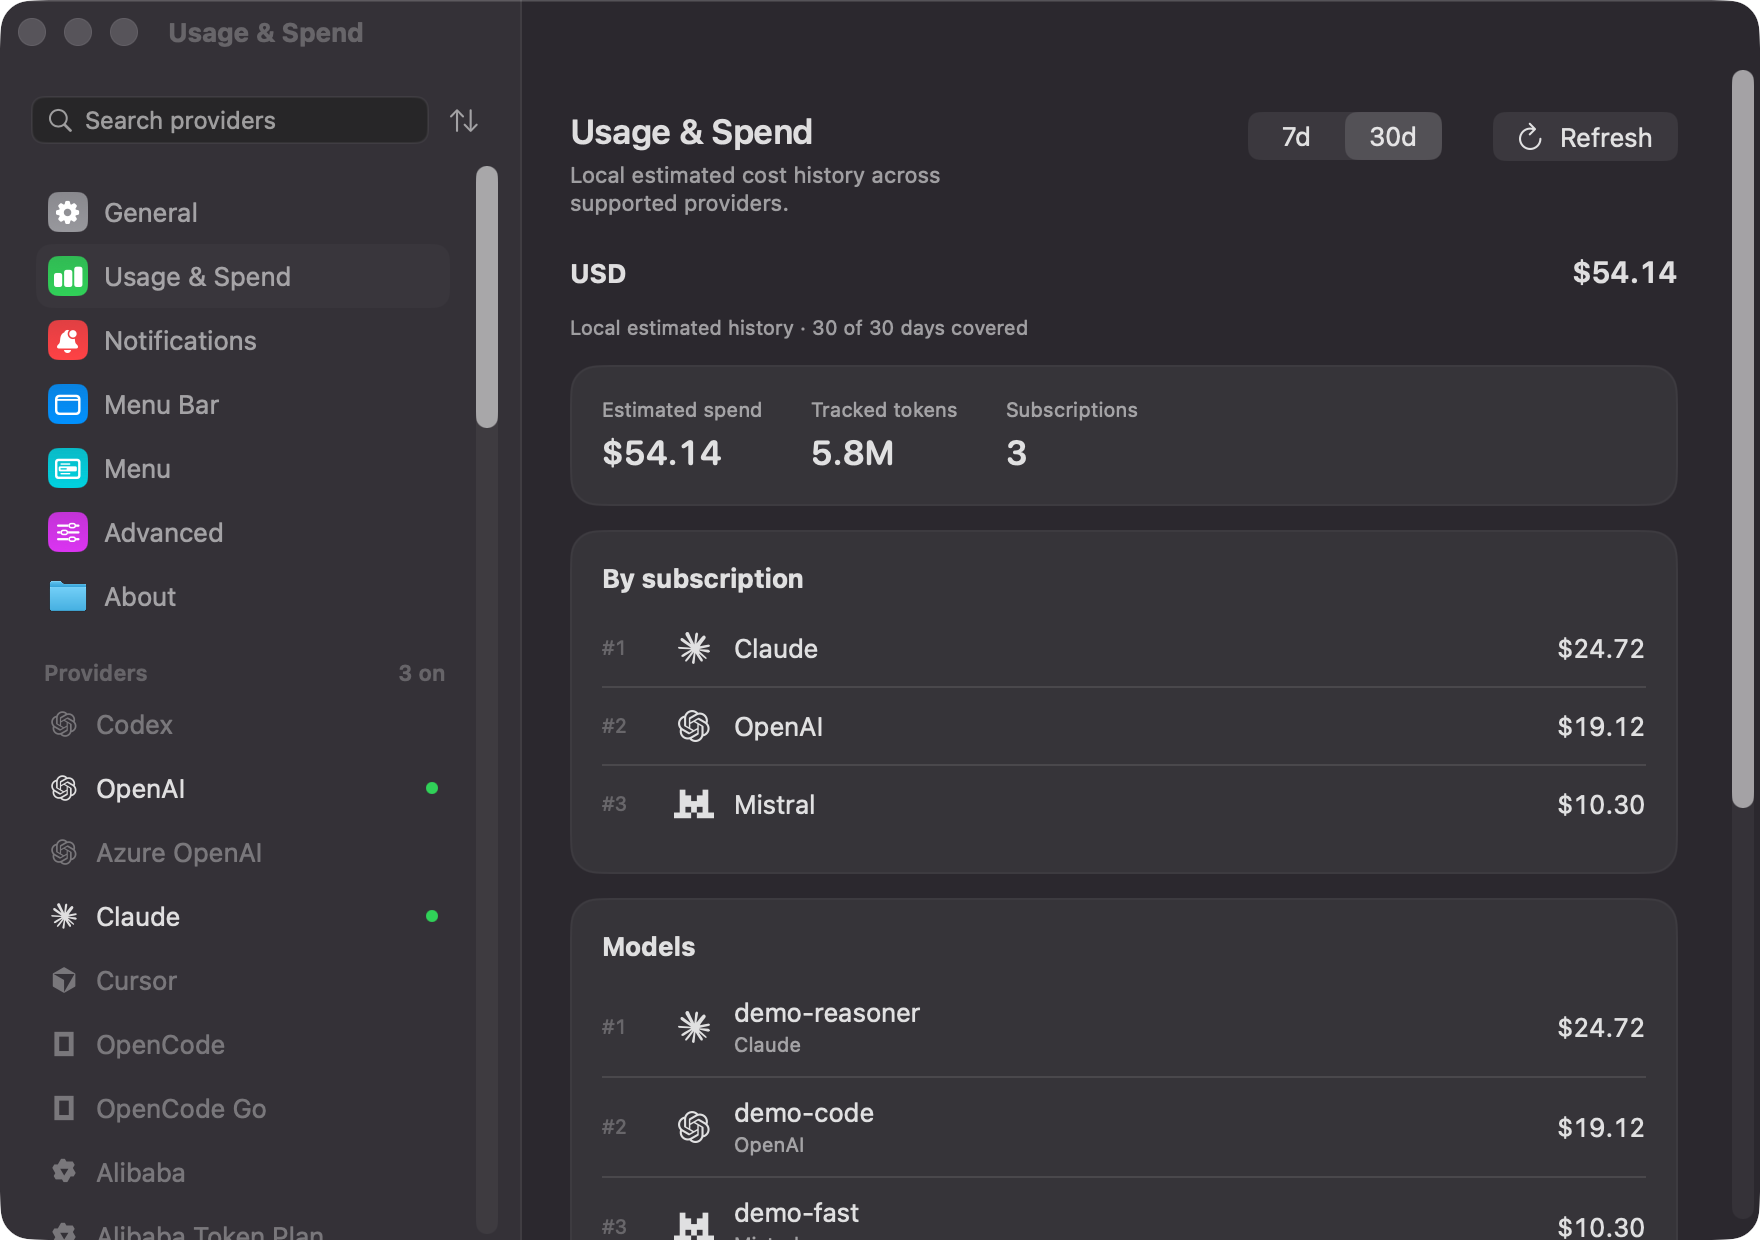Select the OpenAI provider in sidebar
Screen dimensions: 1760x1240
[242, 788]
